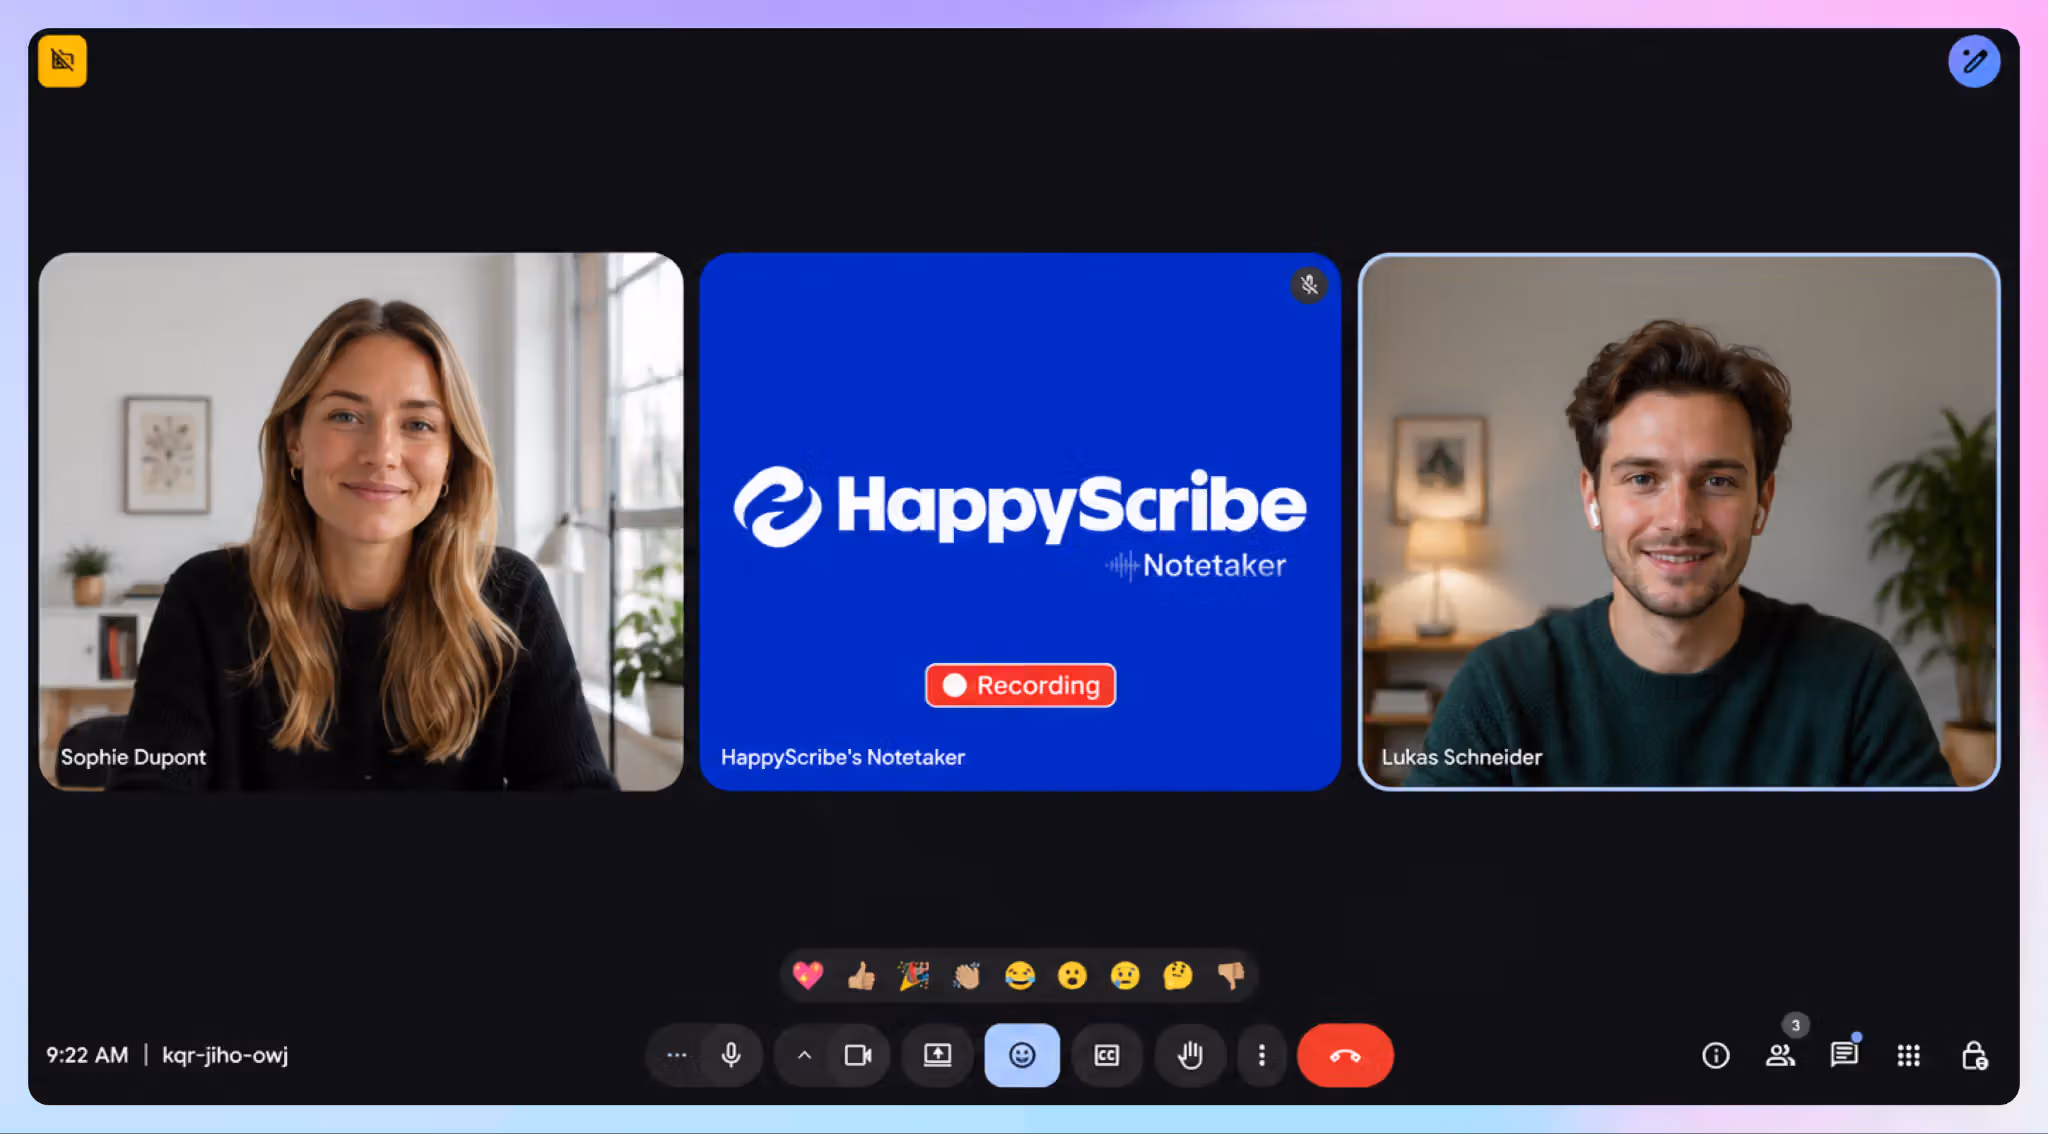This screenshot has height=1134, width=2048.
Task: Send the thinking face reaction
Action: 1178,975
